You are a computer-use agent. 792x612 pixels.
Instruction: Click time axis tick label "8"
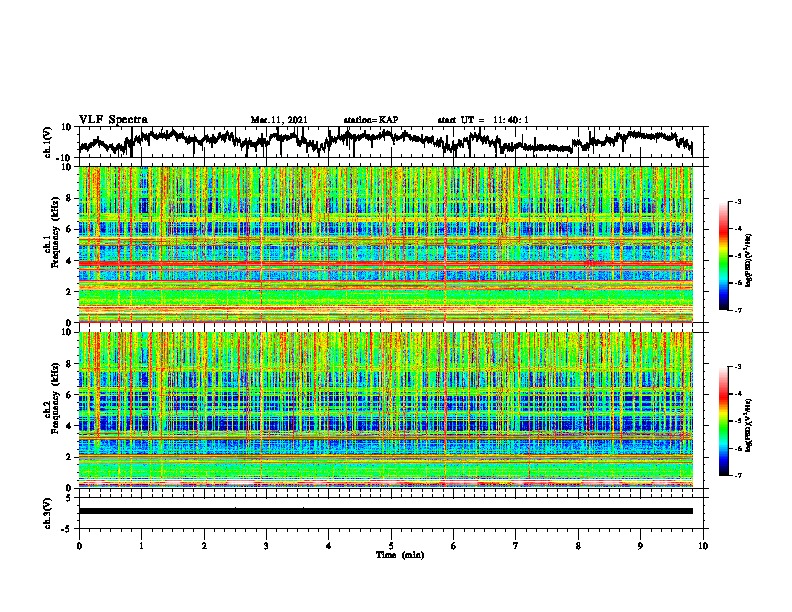click(578, 546)
